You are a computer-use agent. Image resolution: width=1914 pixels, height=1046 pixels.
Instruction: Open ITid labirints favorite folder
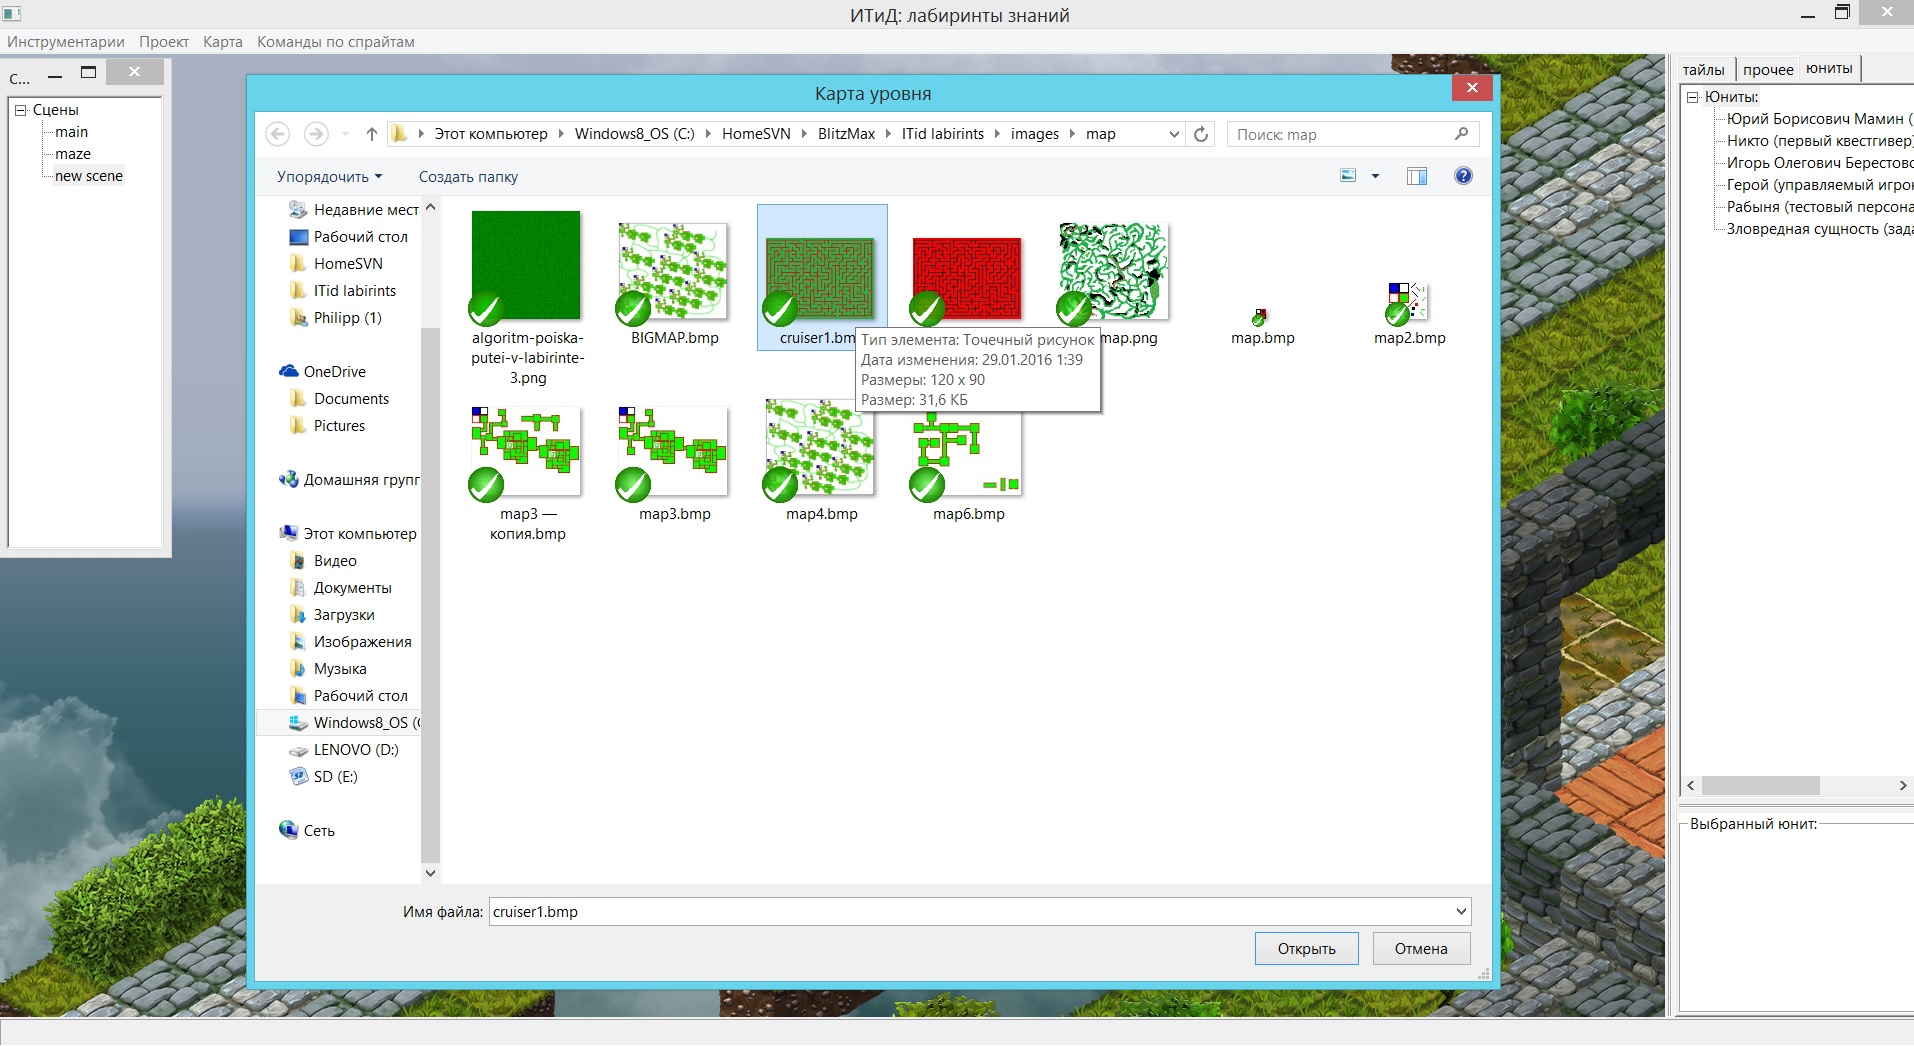click(x=343, y=291)
